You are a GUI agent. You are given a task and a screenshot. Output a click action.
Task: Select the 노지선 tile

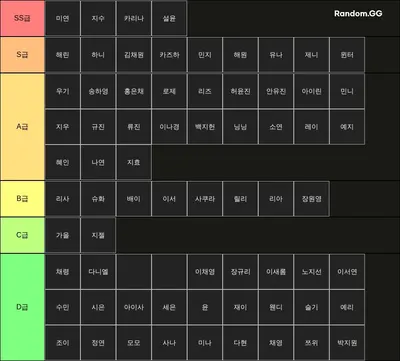[x=311, y=271]
